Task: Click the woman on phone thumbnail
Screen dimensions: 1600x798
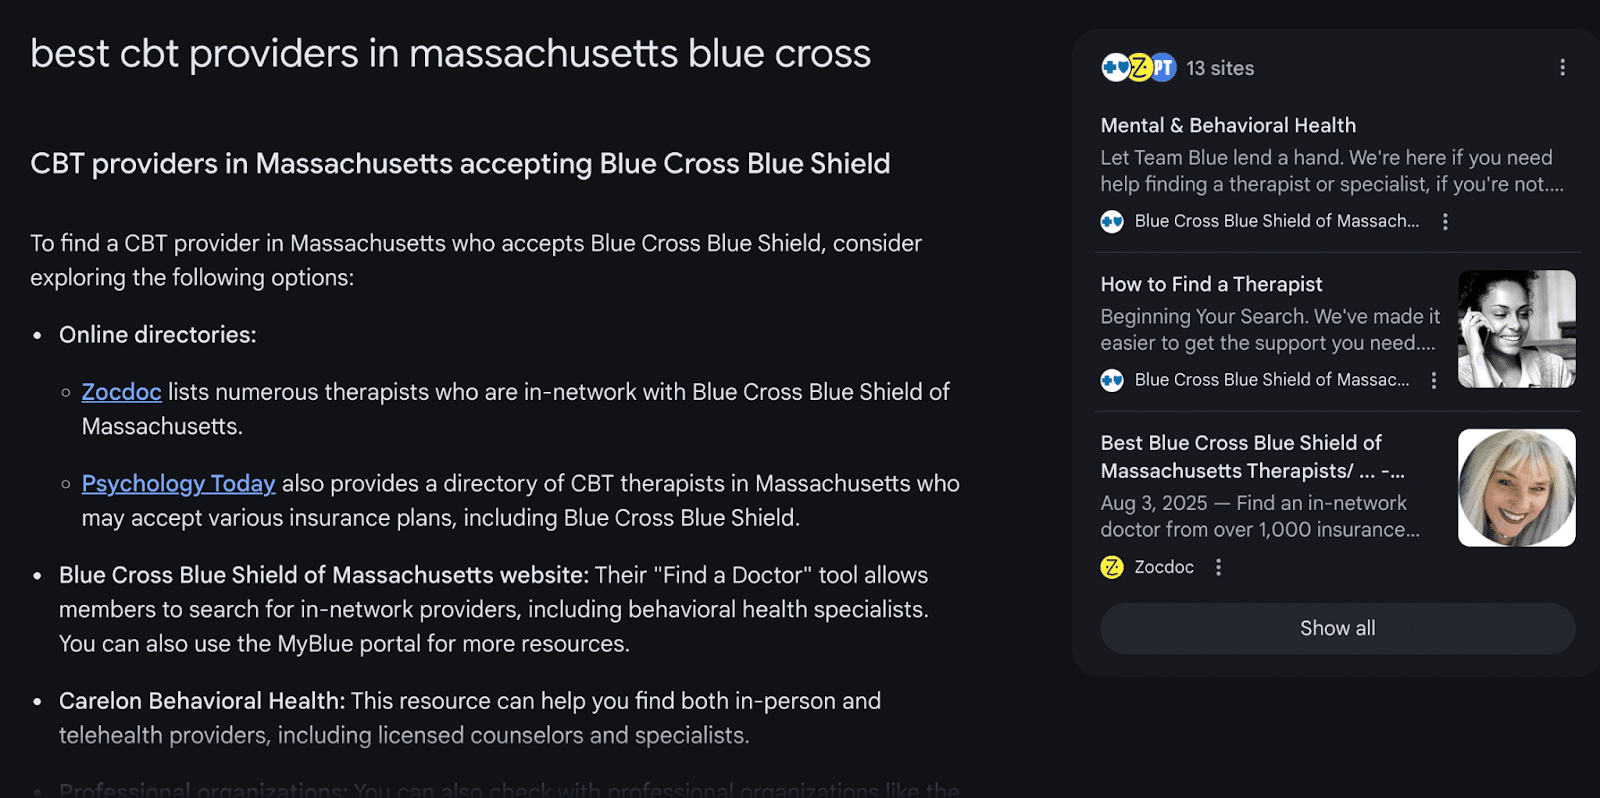Action: point(1516,329)
